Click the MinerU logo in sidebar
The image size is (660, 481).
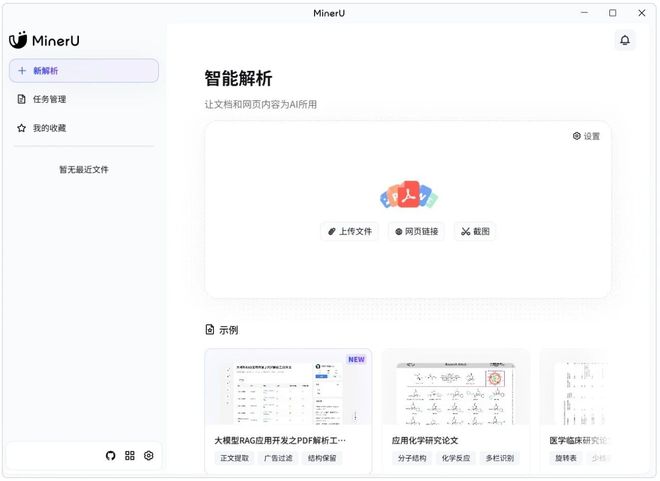tap(44, 40)
